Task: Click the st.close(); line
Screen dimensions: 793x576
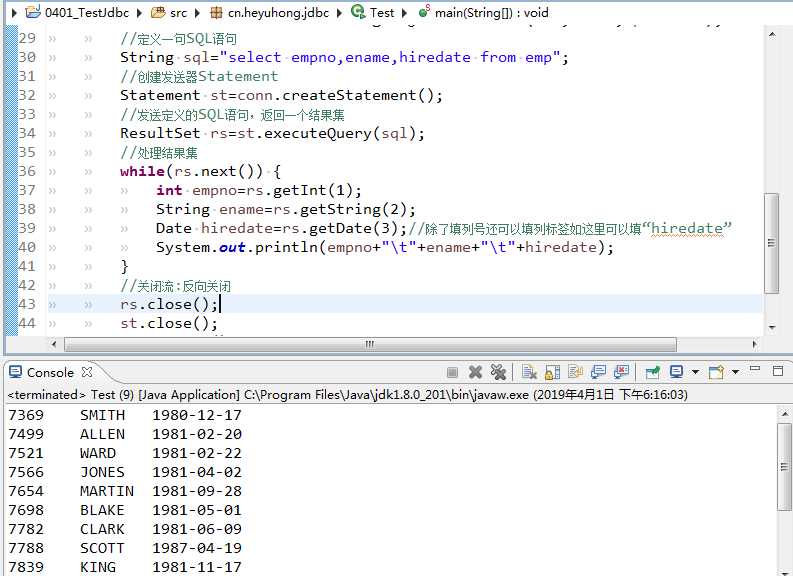Action: tap(169, 324)
